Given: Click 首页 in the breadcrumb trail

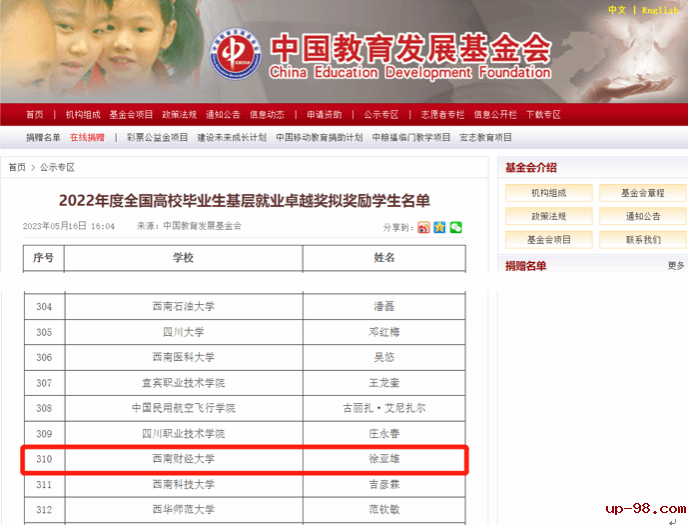Looking at the screenshot, I should pyautogui.click(x=17, y=167).
